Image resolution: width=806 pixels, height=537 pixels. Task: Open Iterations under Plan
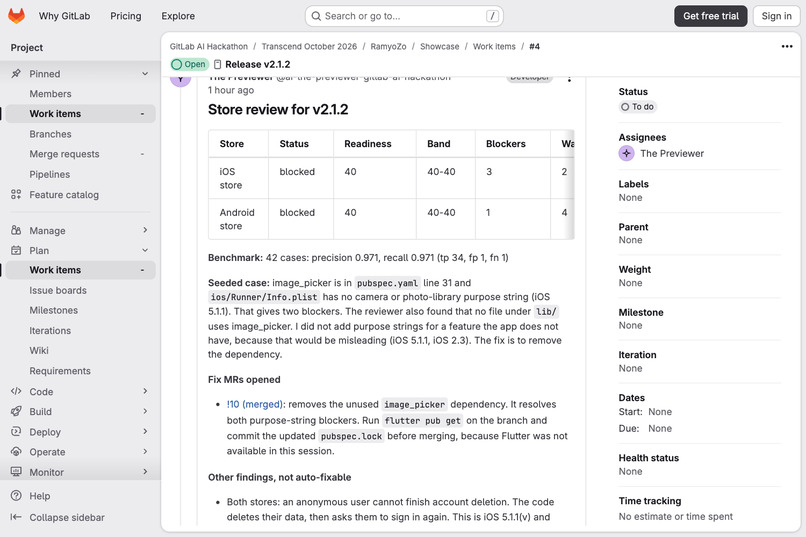50,330
